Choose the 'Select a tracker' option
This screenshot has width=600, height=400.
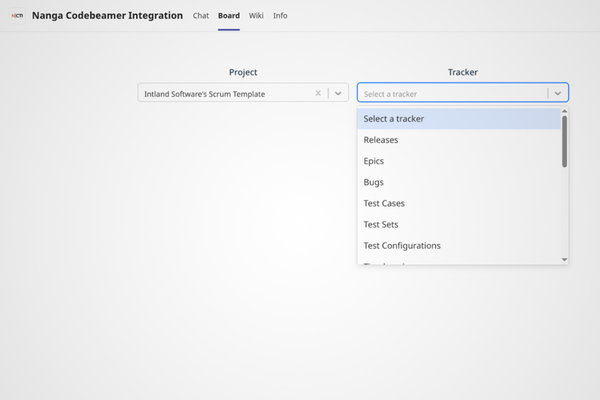pos(459,119)
